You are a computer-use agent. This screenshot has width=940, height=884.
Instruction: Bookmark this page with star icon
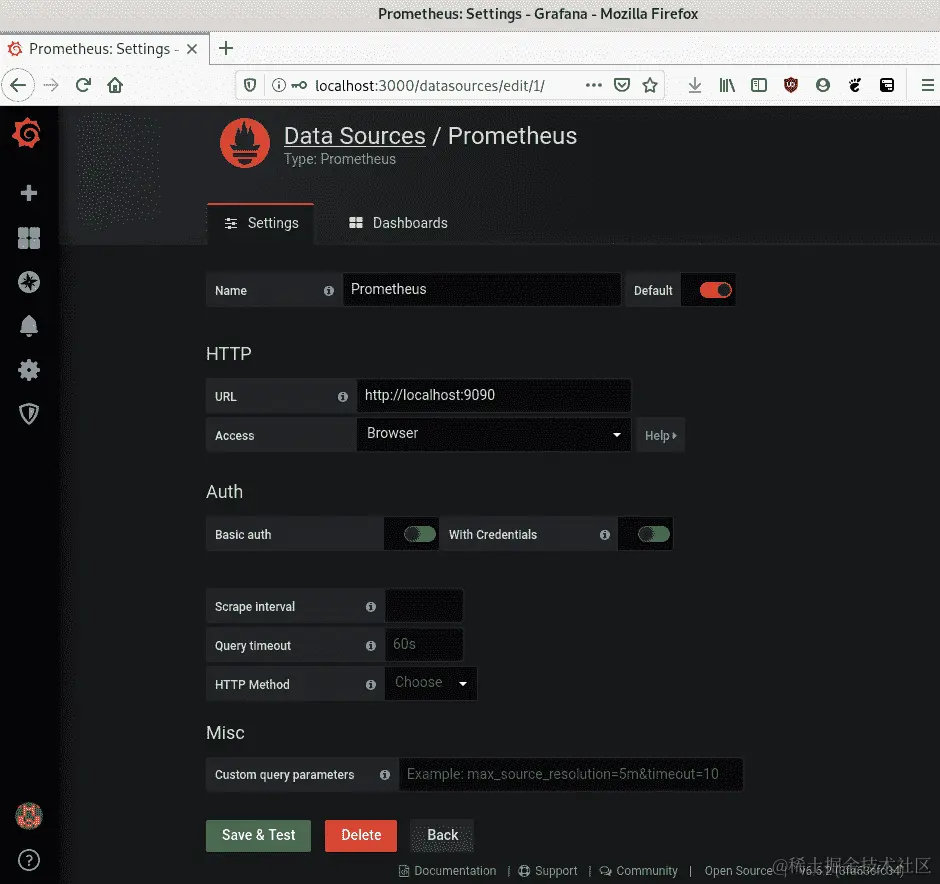tap(650, 85)
